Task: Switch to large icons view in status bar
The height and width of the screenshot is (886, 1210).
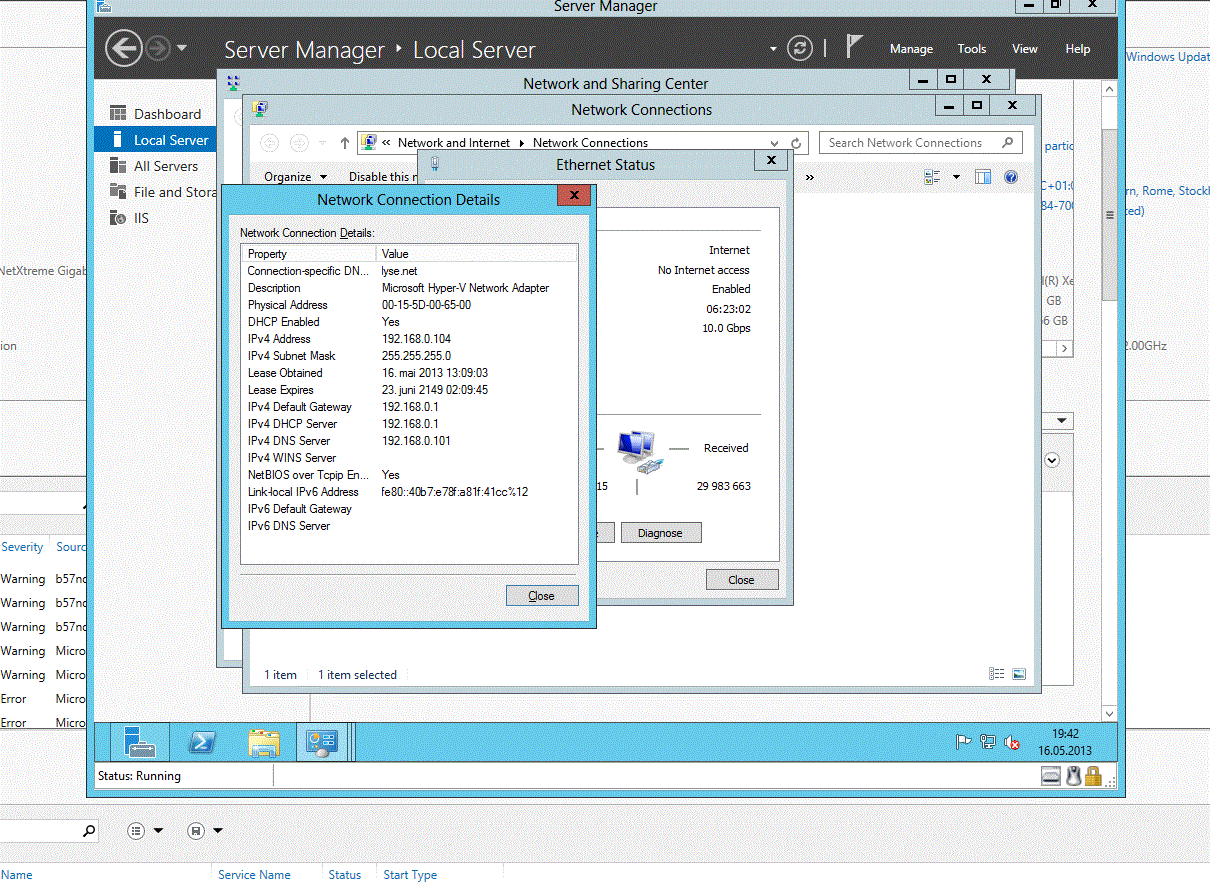Action: 1019,674
